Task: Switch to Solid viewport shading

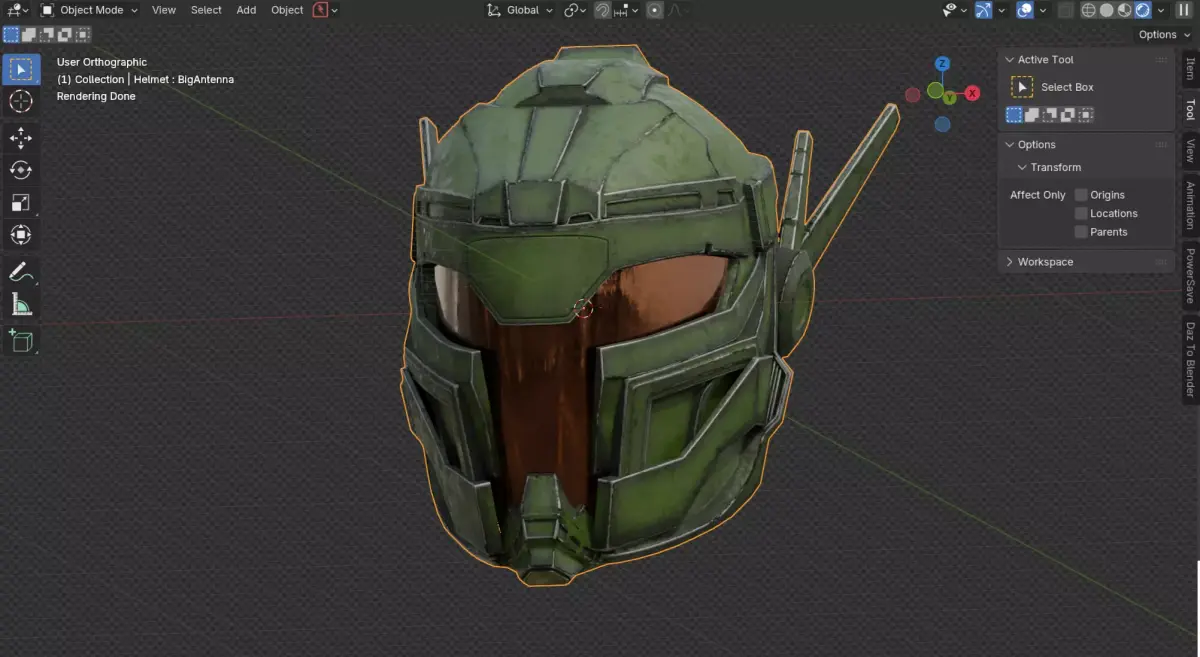Action: click(1106, 10)
